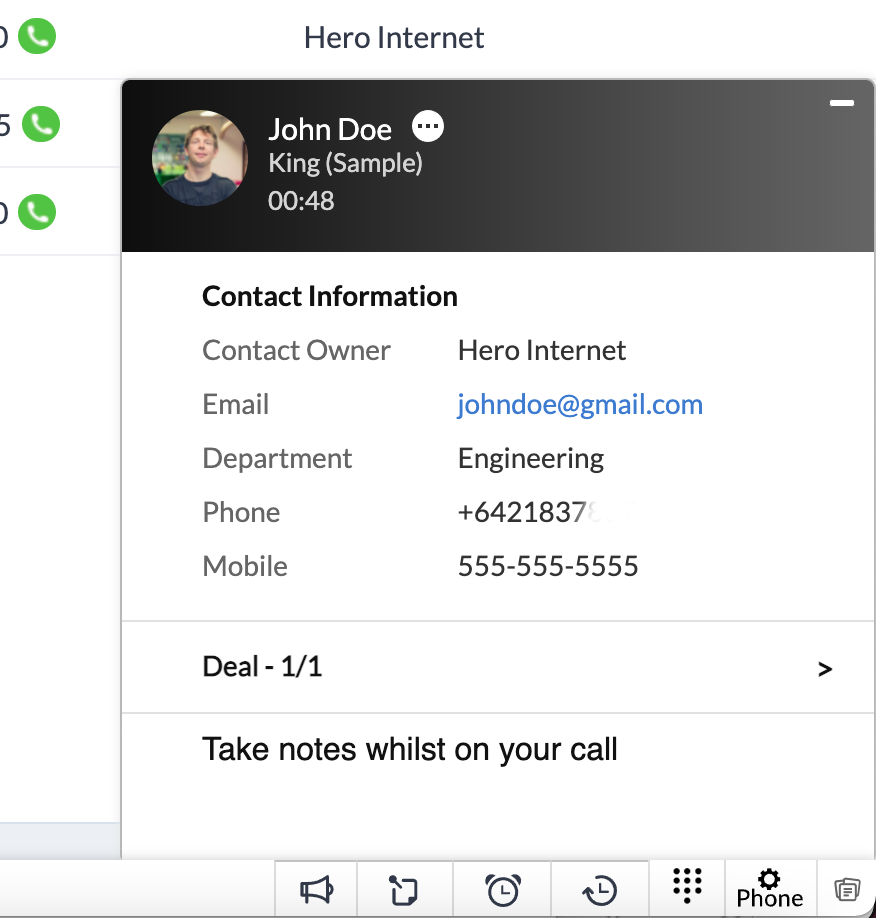Click John Doe's profile photo
This screenshot has width=876, height=918.
tap(200, 158)
